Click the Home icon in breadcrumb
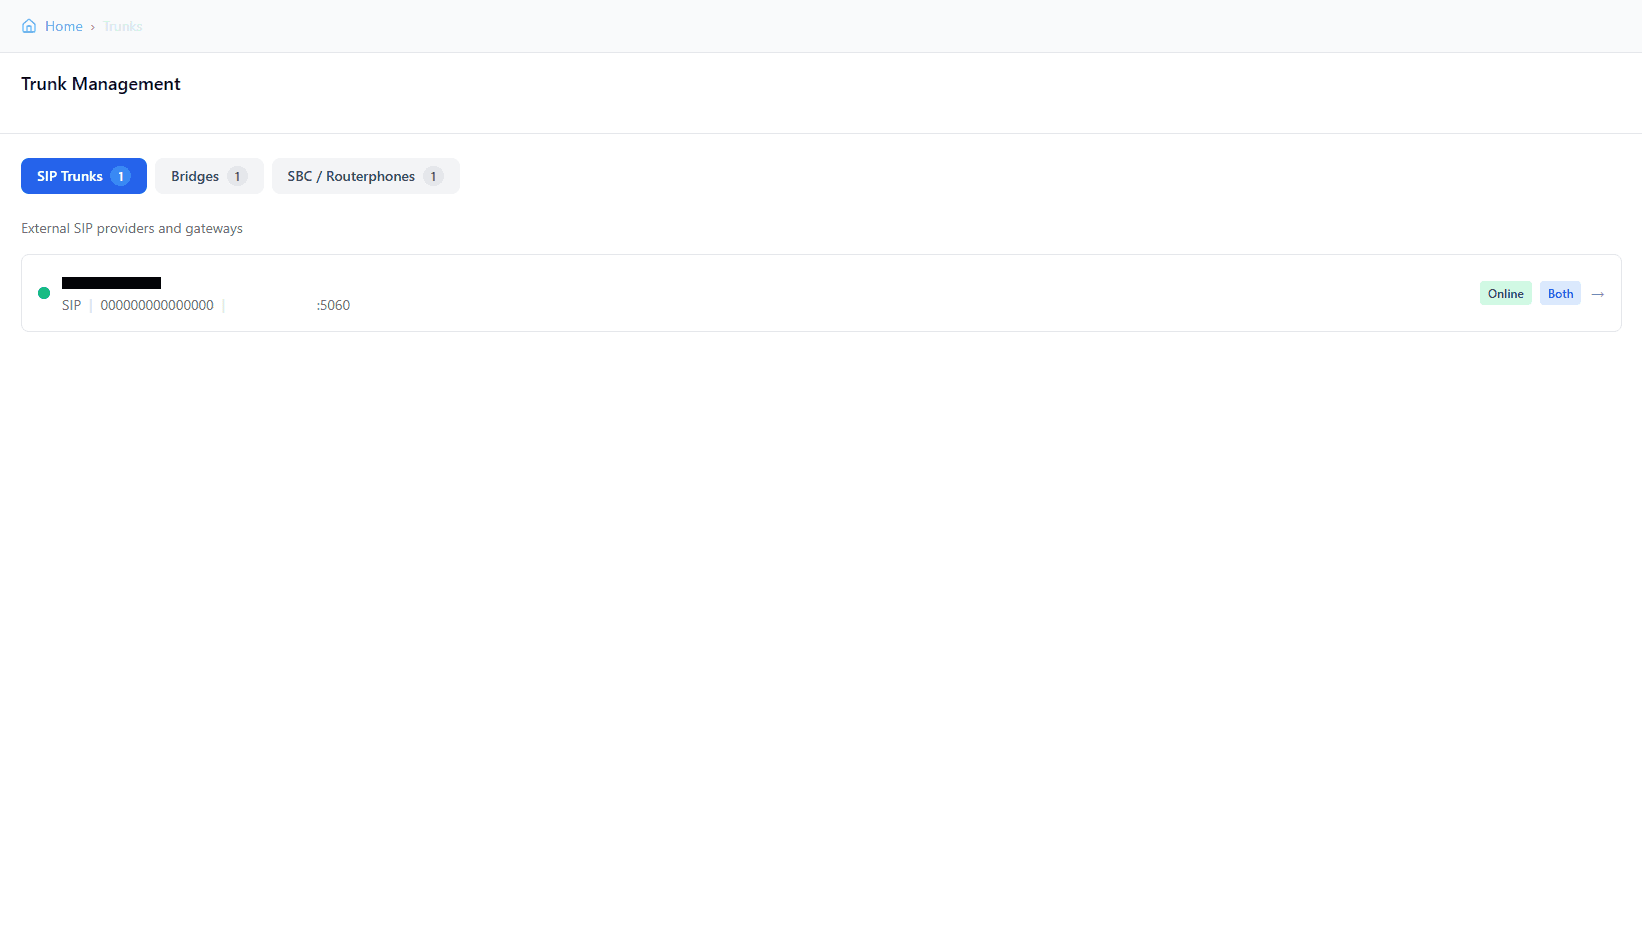1642x945 pixels. [x=29, y=26]
